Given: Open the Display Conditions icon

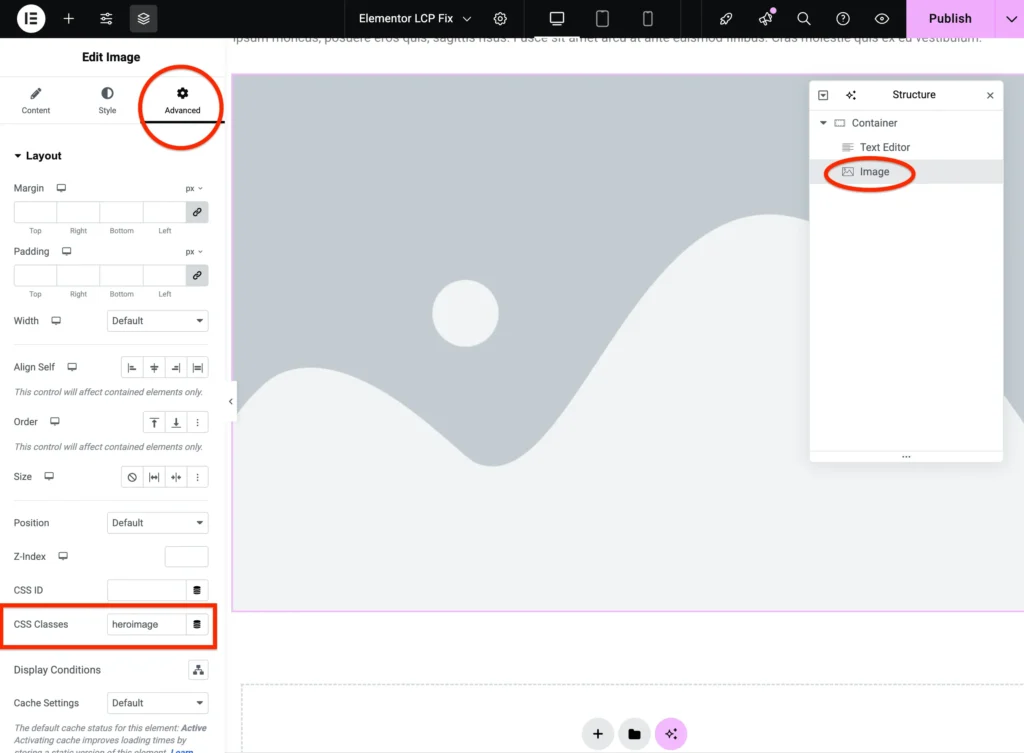Looking at the screenshot, I should (197, 669).
